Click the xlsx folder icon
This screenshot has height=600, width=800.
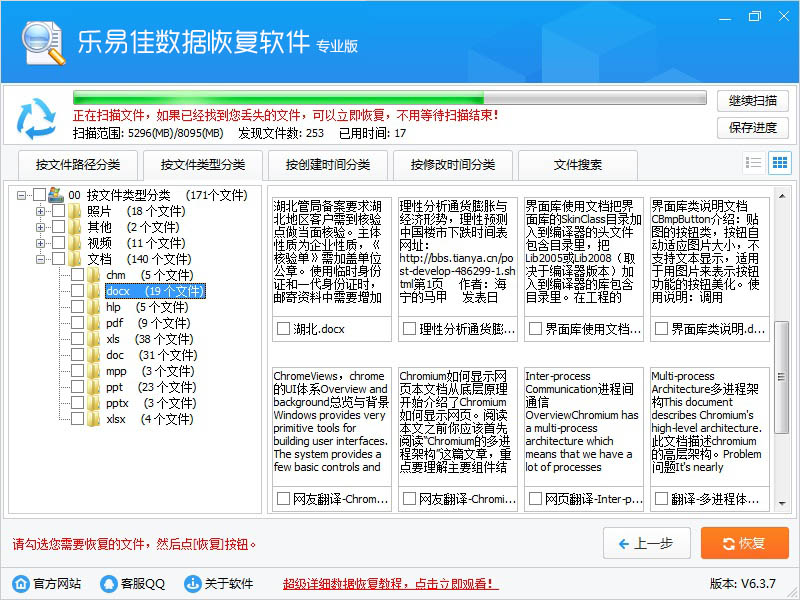click(94, 419)
